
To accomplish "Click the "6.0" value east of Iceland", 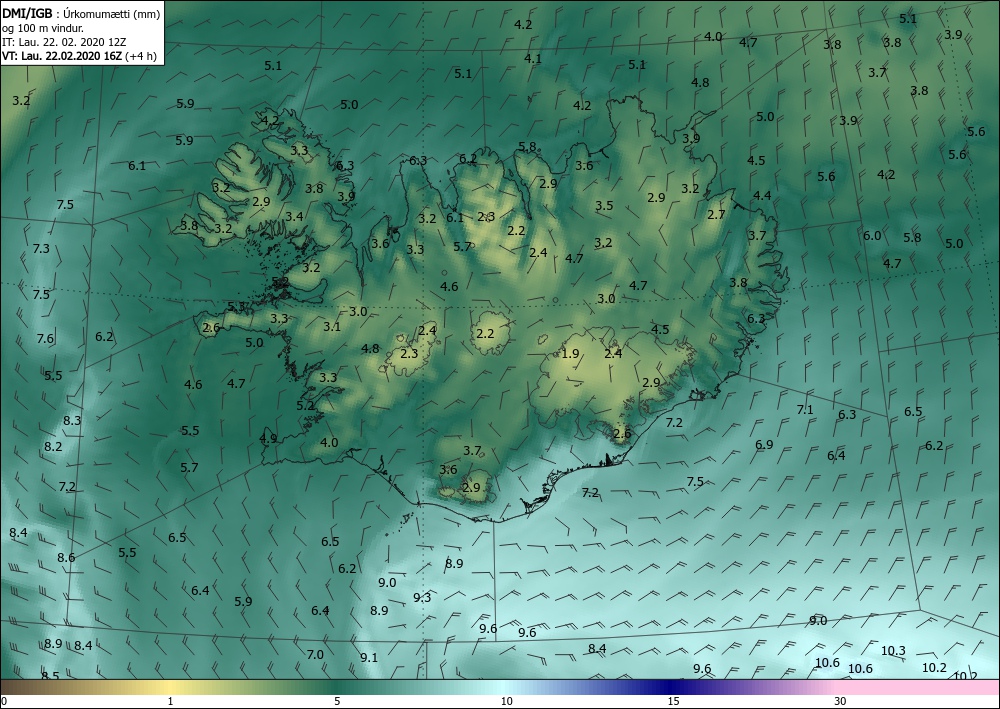I will (x=872, y=236).
